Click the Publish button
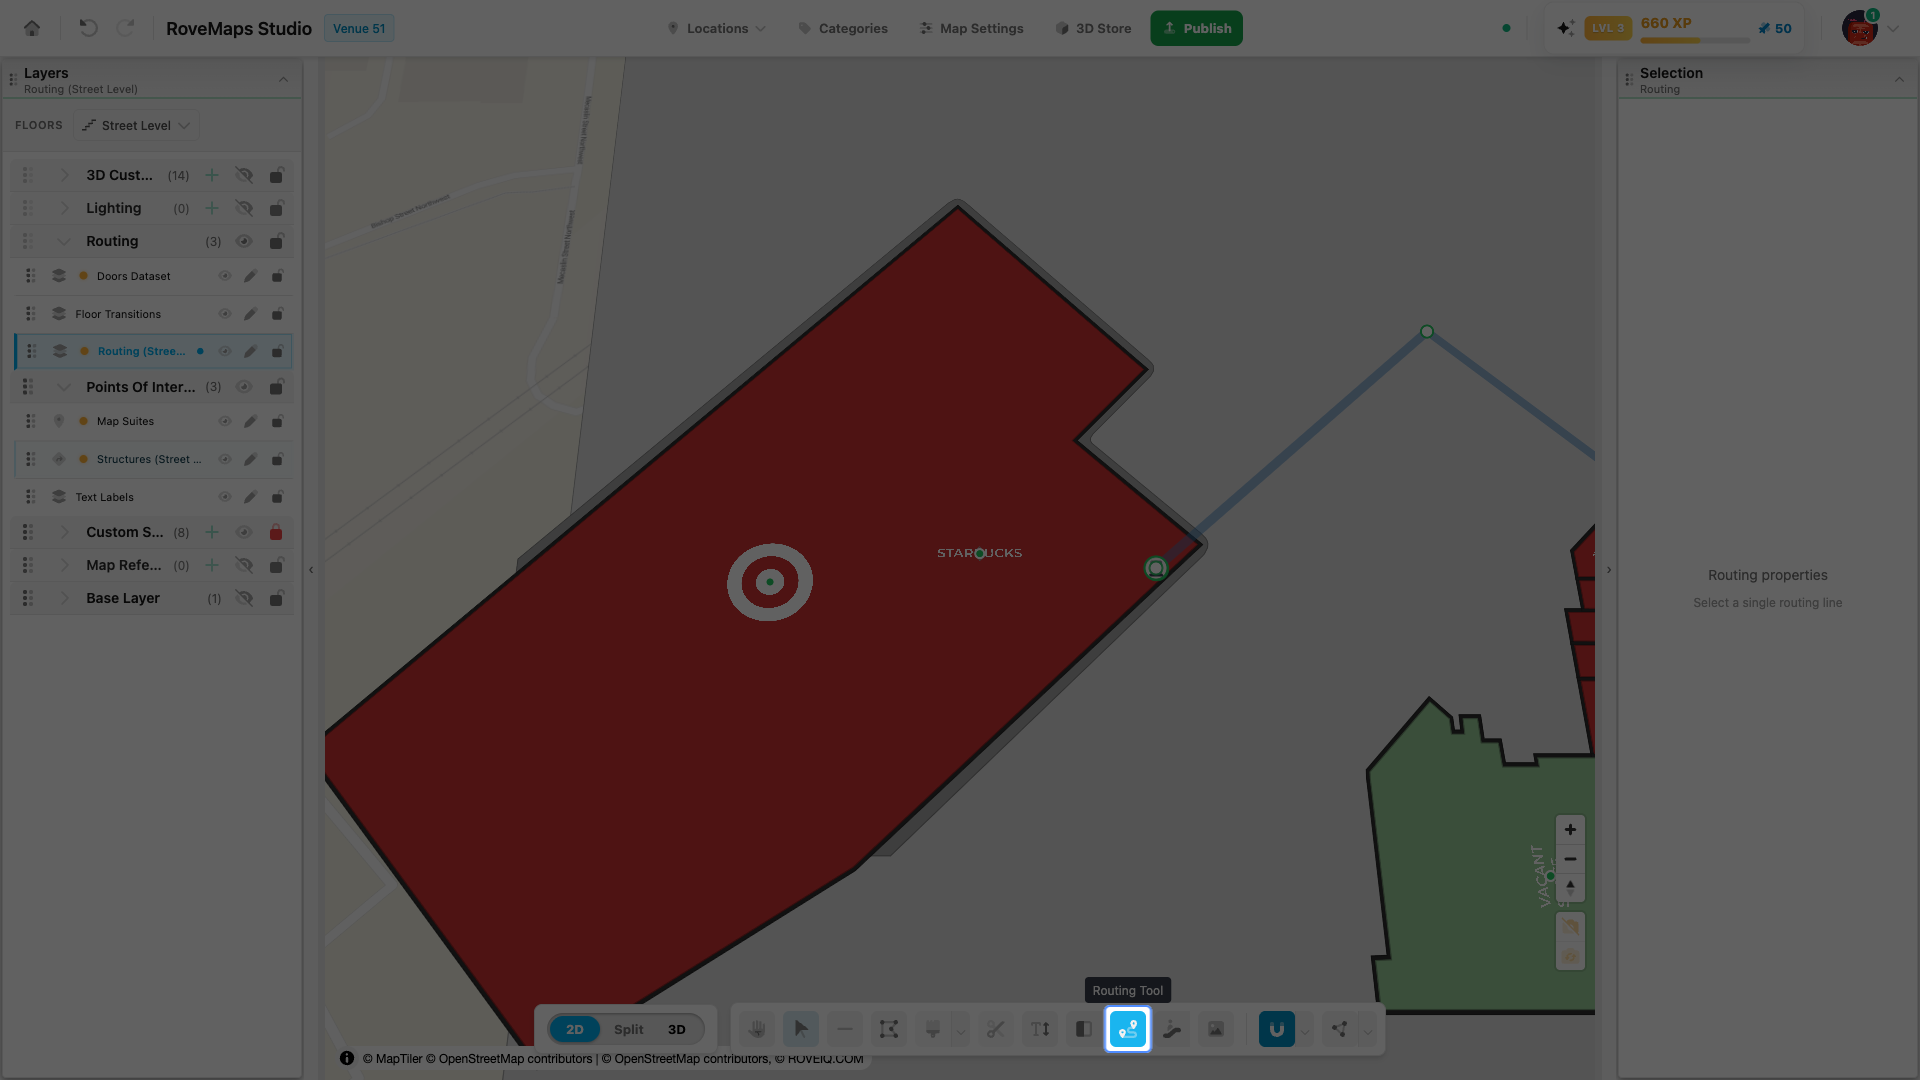This screenshot has width=1920, height=1080. 1197,28
